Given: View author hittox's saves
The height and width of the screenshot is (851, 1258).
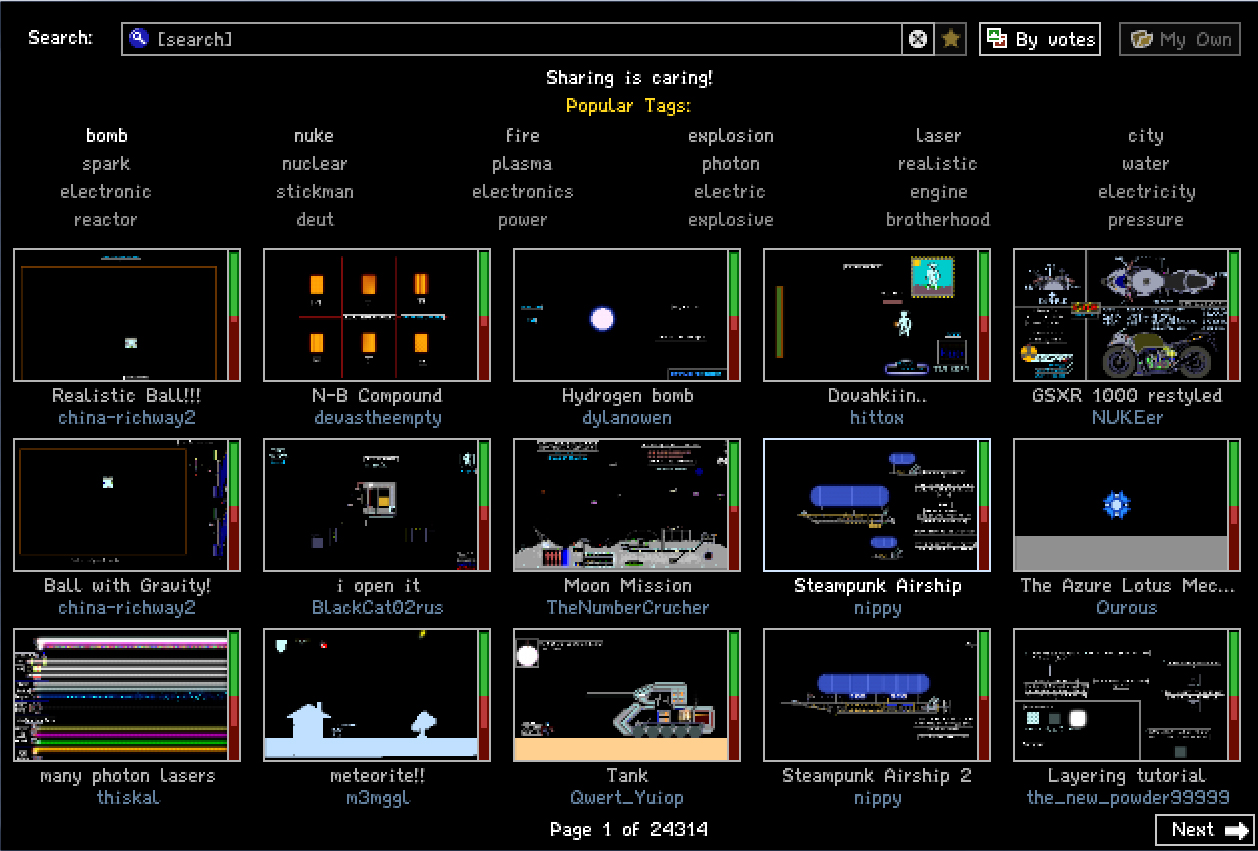Looking at the screenshot, I should coord(877,418).
